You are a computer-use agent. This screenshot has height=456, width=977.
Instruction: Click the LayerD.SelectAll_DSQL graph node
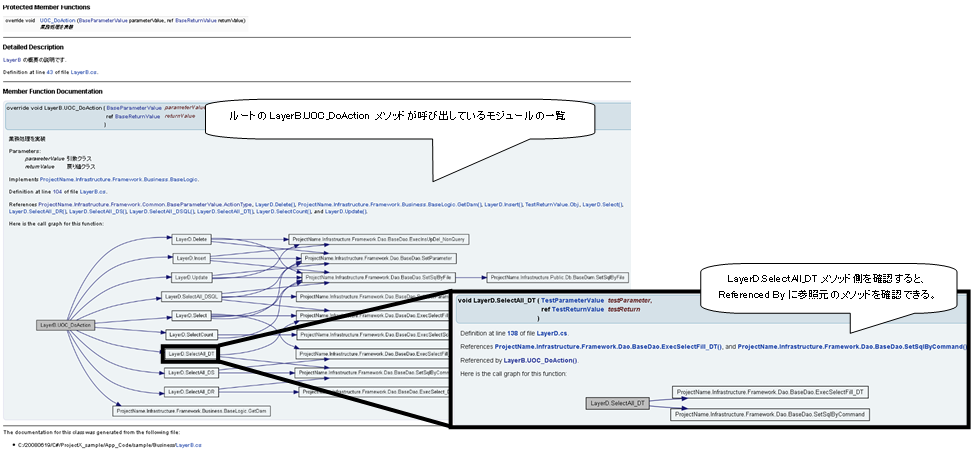190,296
